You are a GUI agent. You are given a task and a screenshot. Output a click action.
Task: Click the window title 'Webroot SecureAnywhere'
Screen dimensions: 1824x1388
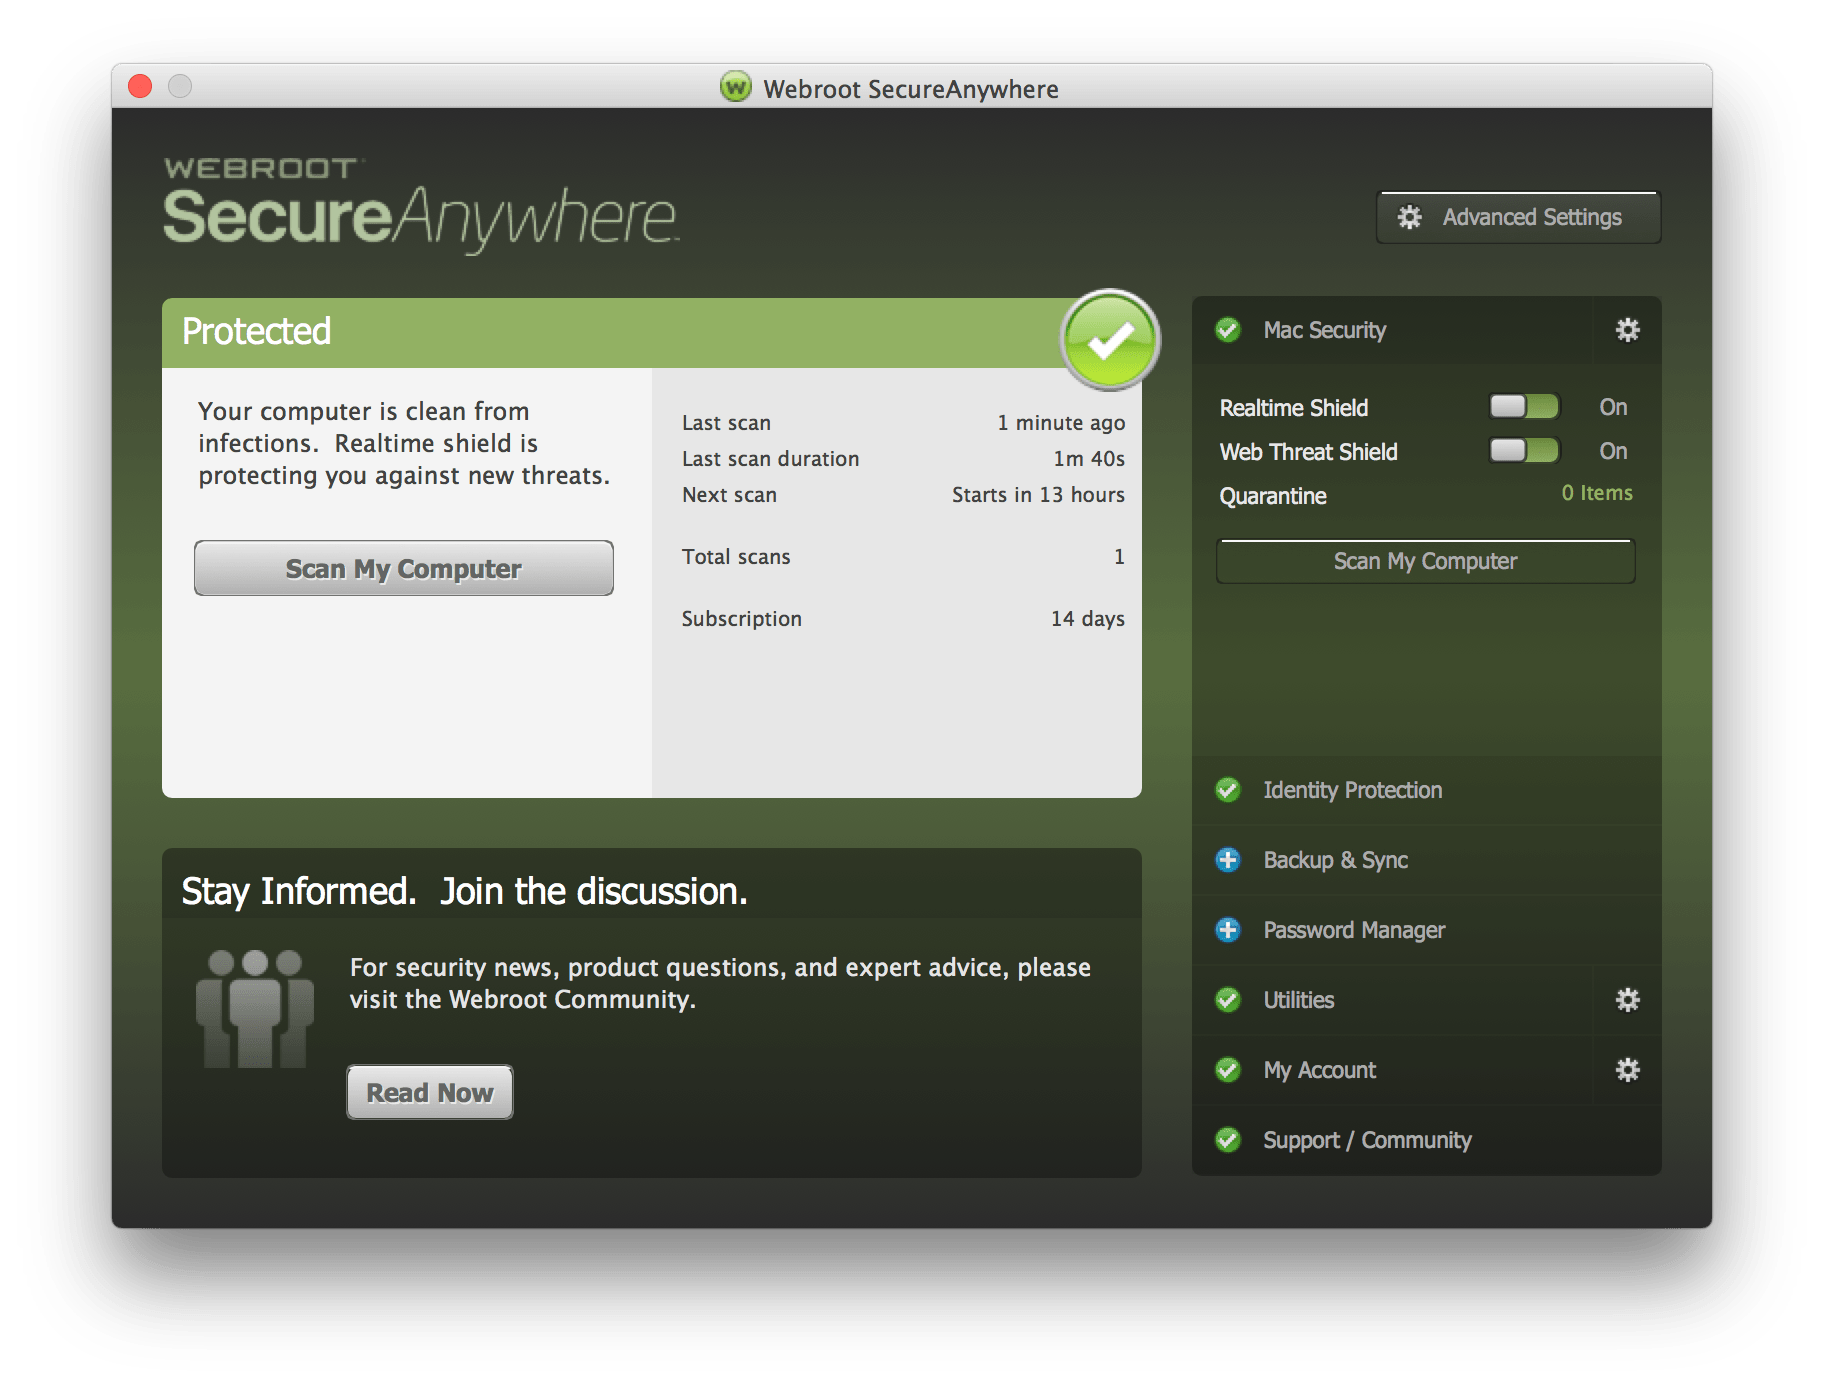click(910, 89)
